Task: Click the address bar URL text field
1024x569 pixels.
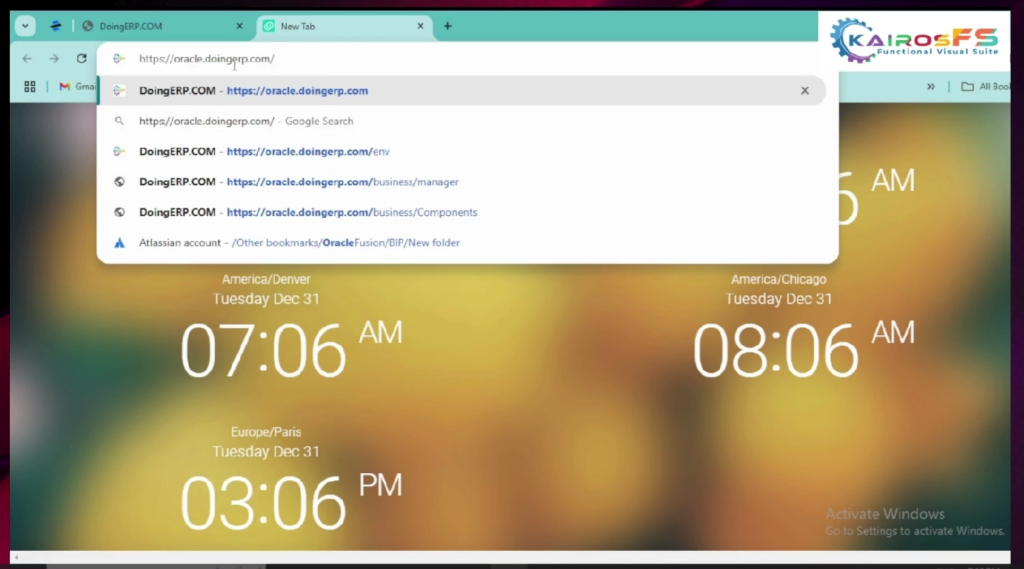Action: click(x=450, y=59)
